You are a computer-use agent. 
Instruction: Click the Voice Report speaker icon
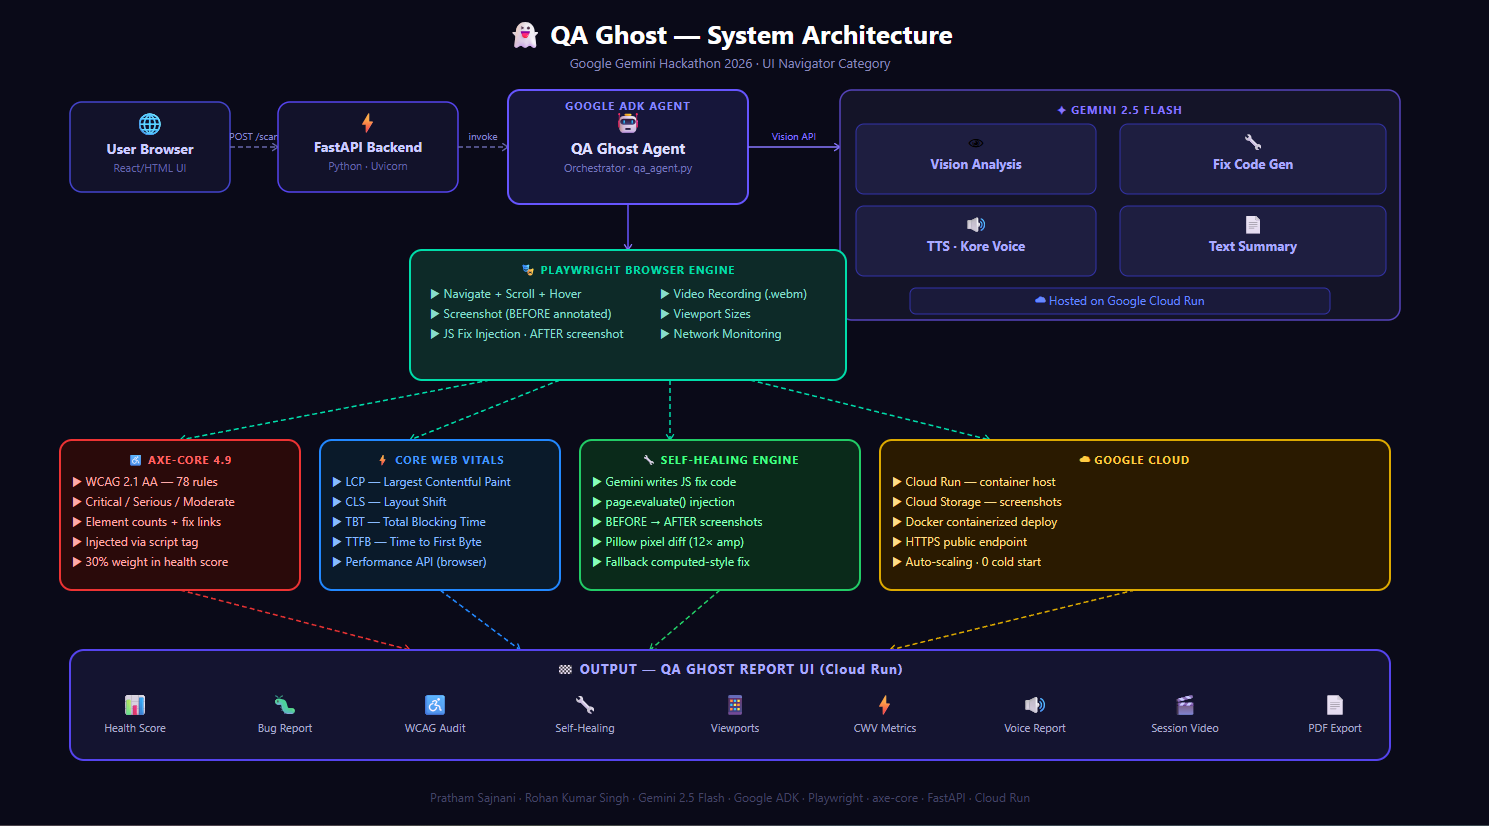click(1035, 705)
